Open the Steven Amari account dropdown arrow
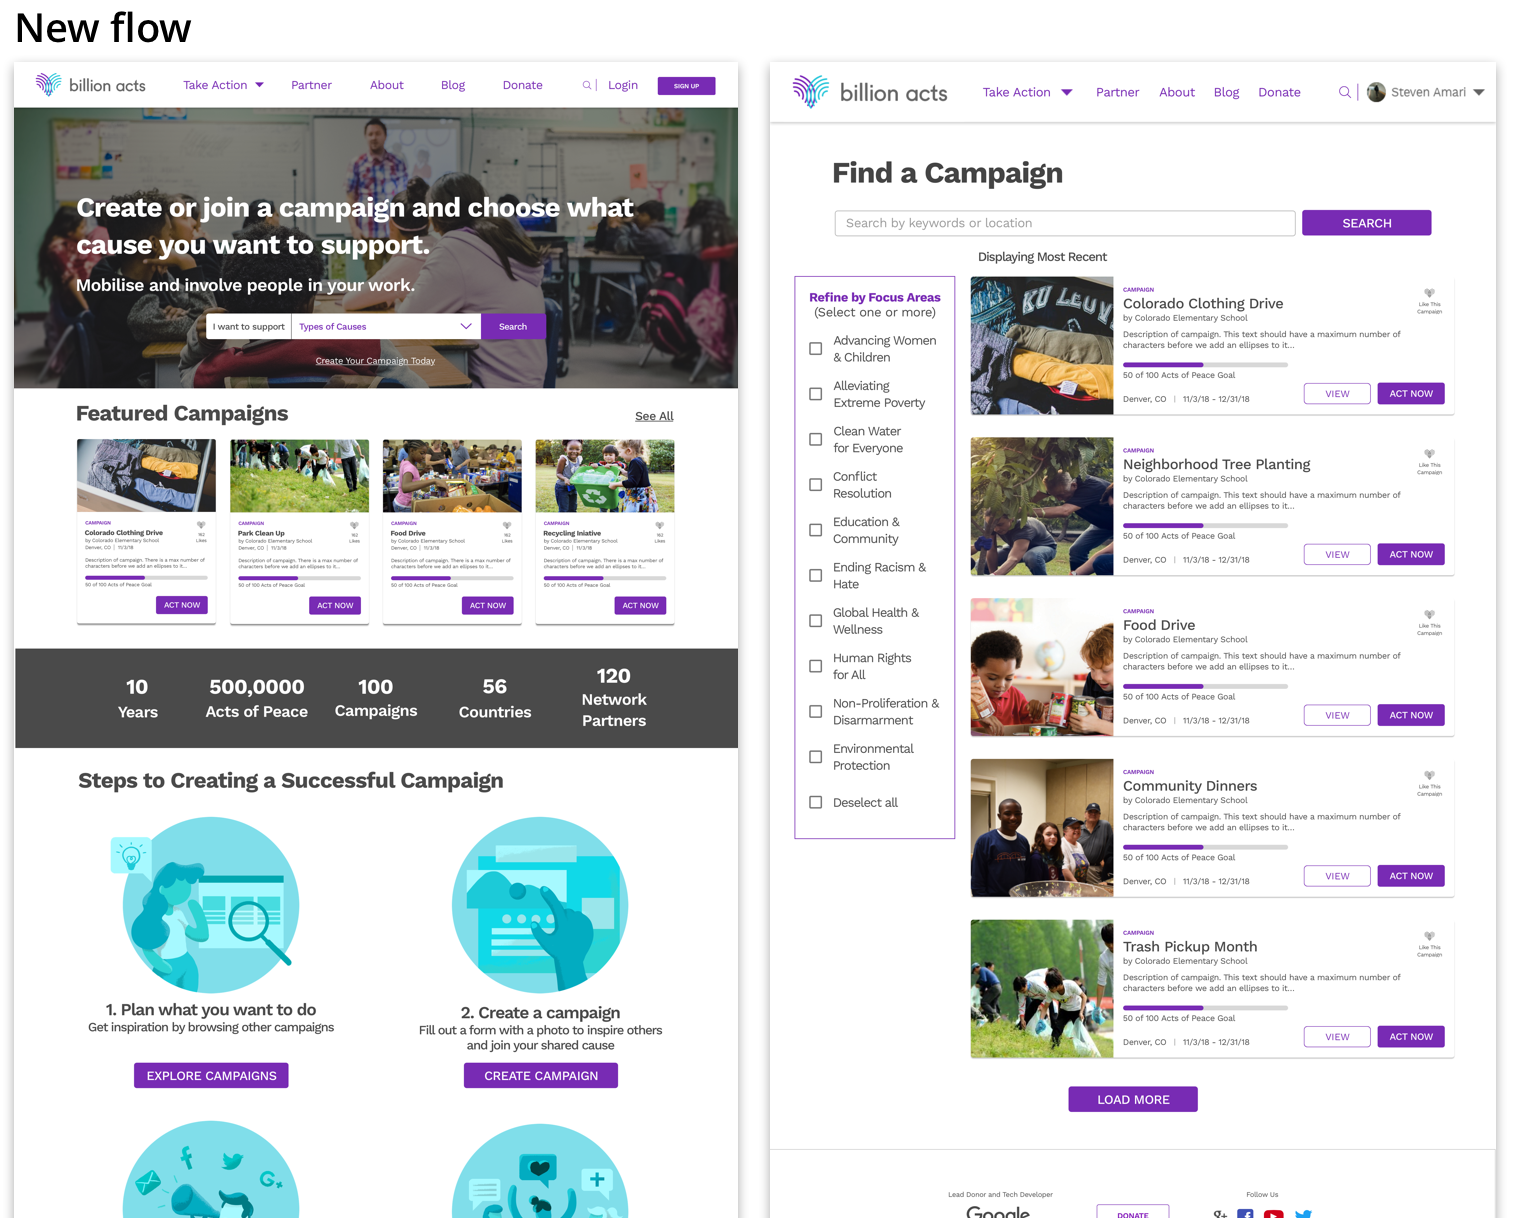The height and width of the screenshot is (1218, 1522). 1479,92
